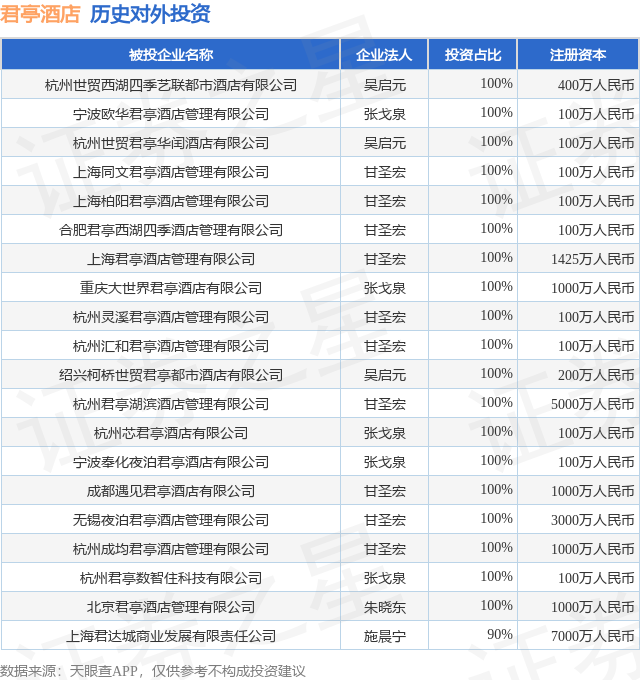Click the 君亭酒店 title text
Screen dimensions: 640x680
pos(40,14)
